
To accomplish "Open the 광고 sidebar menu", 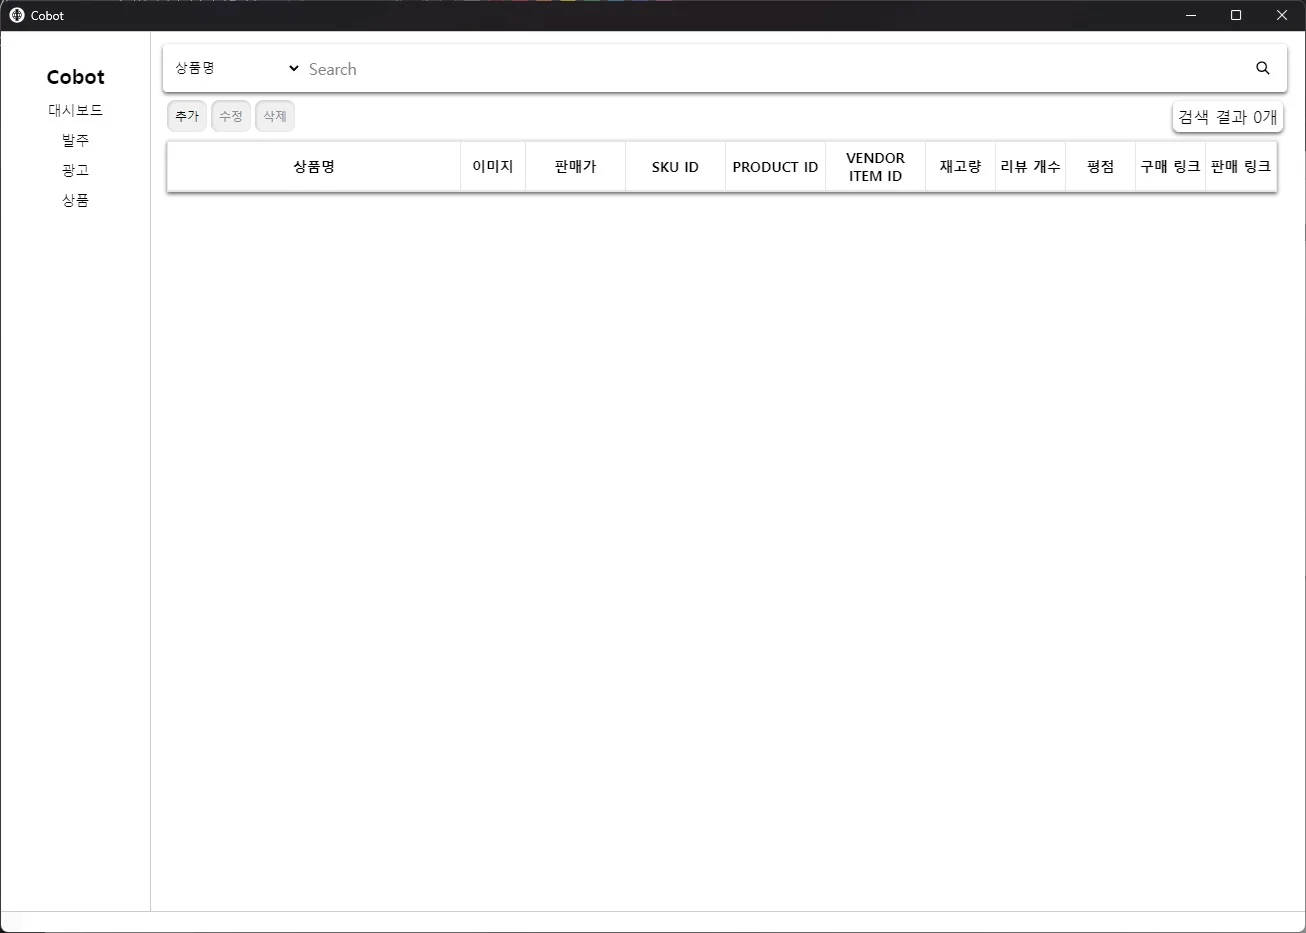I will [76, 170].
